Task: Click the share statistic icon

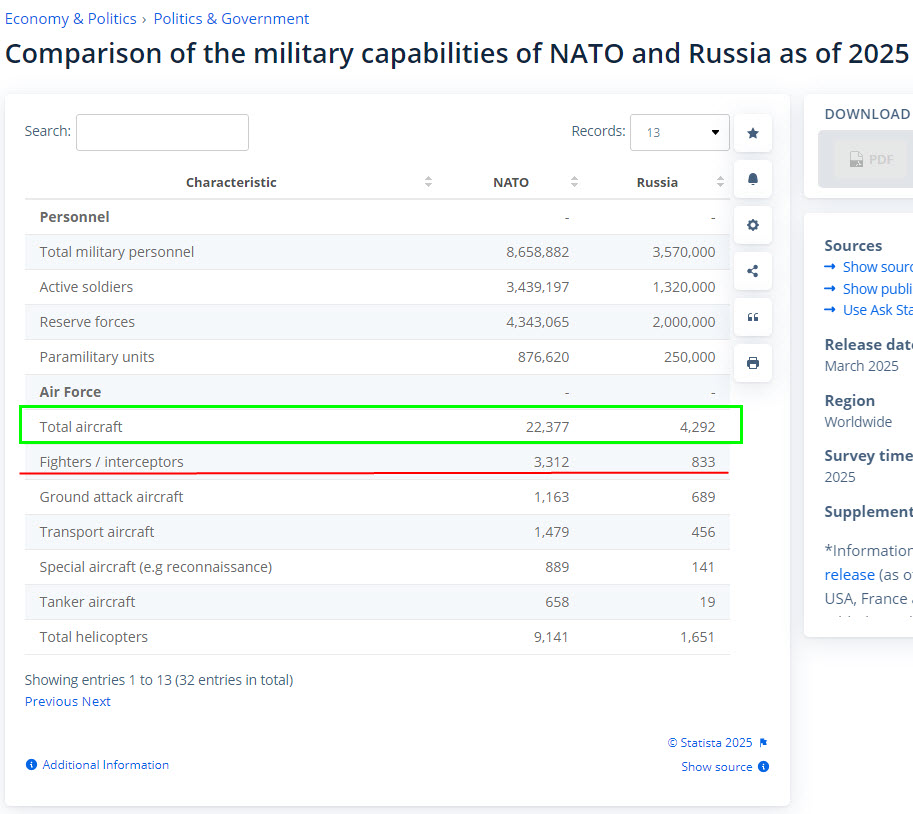Action: tap(753, 271)
